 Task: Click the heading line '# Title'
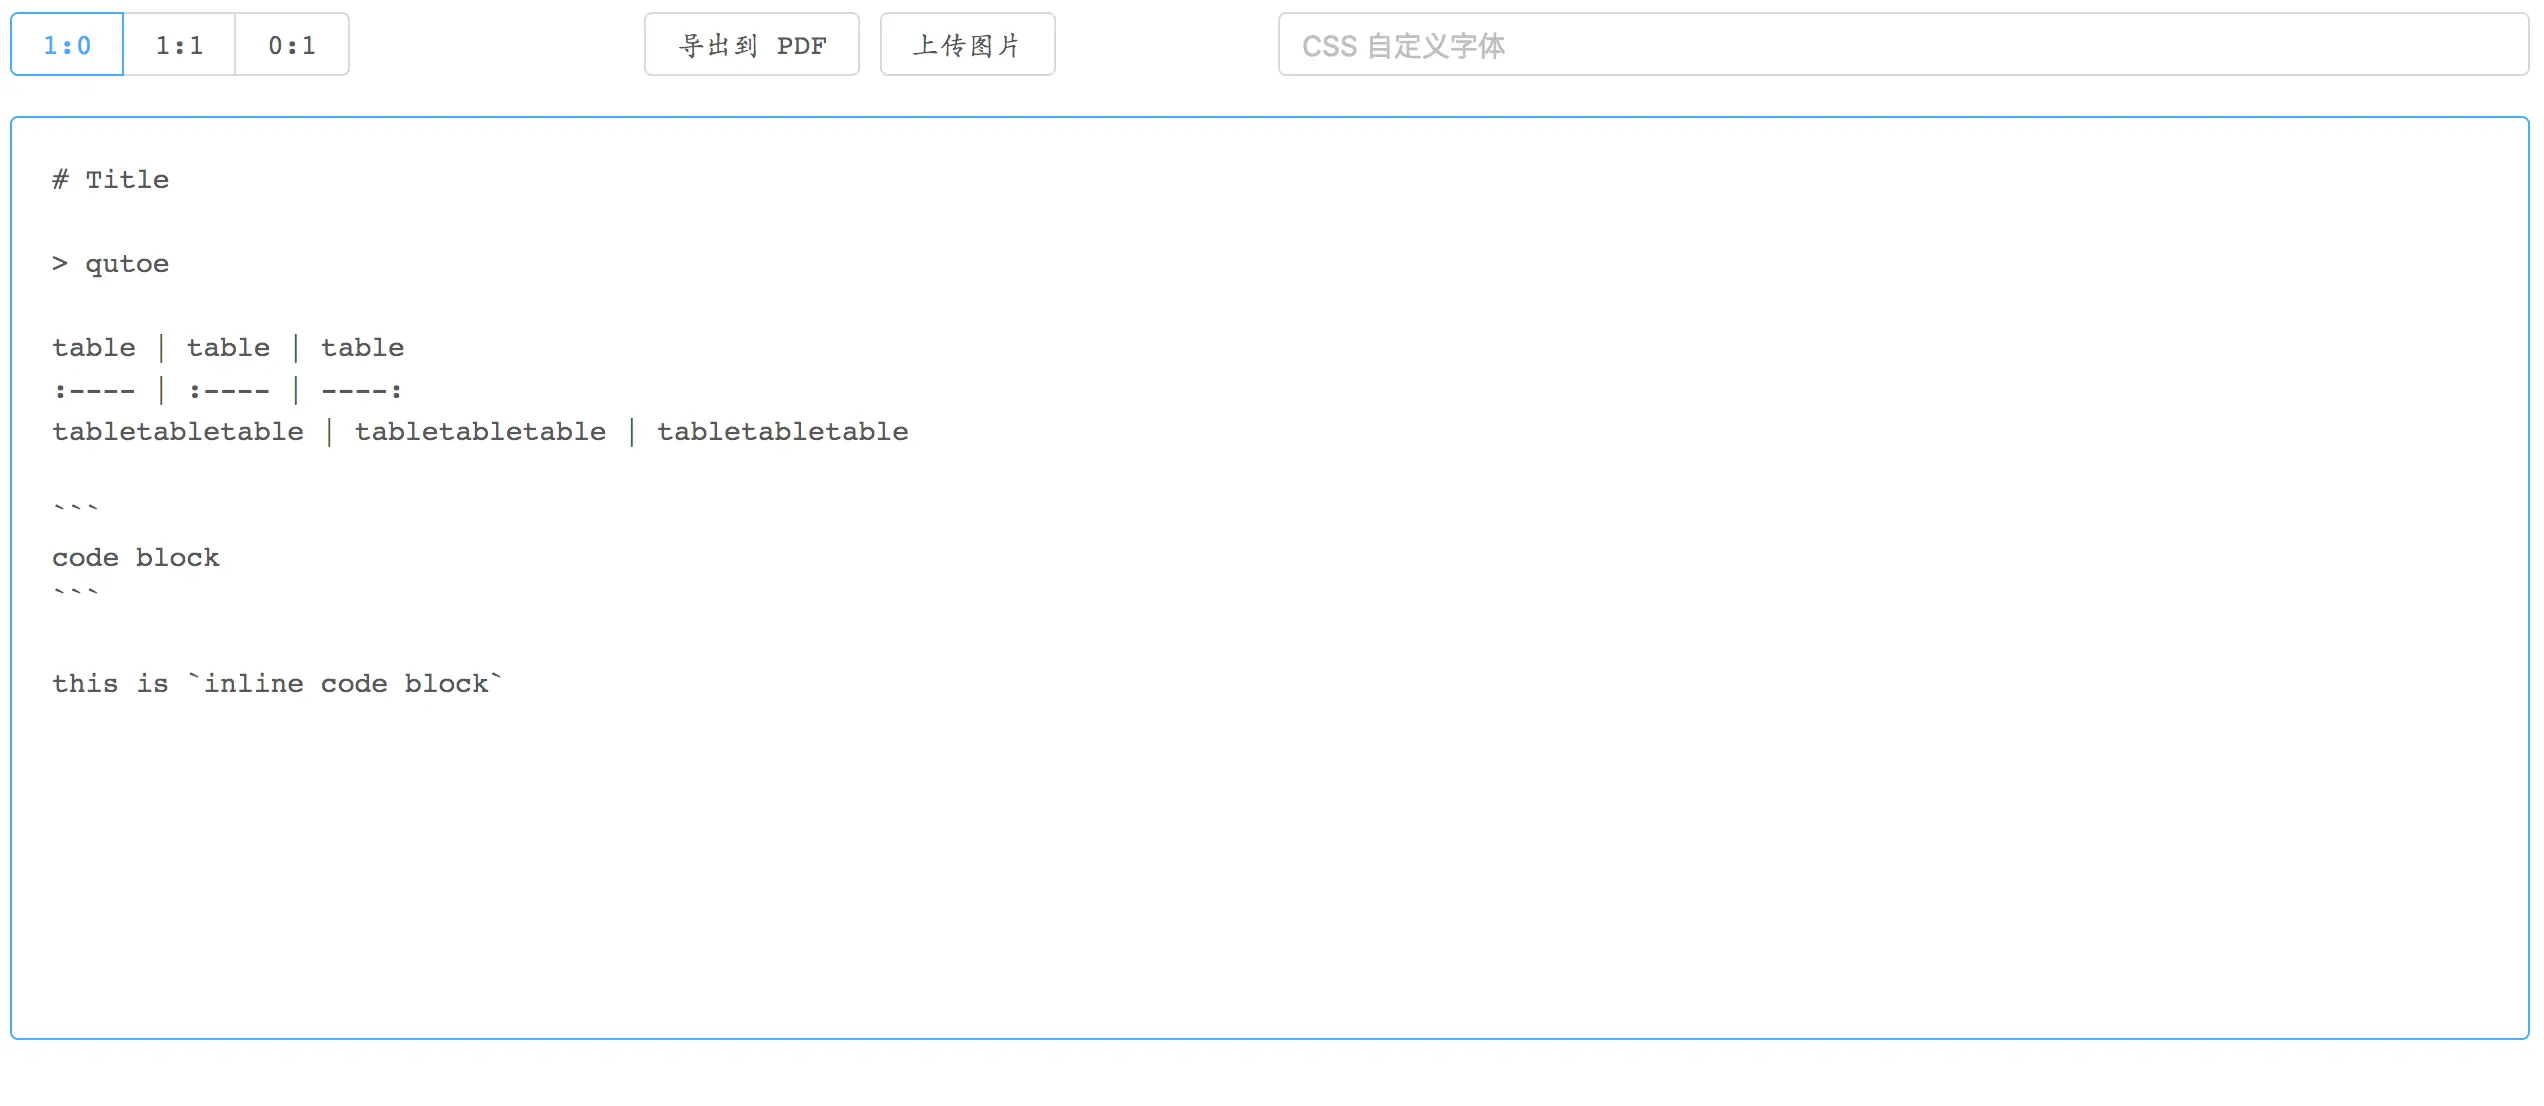point(110,179)
